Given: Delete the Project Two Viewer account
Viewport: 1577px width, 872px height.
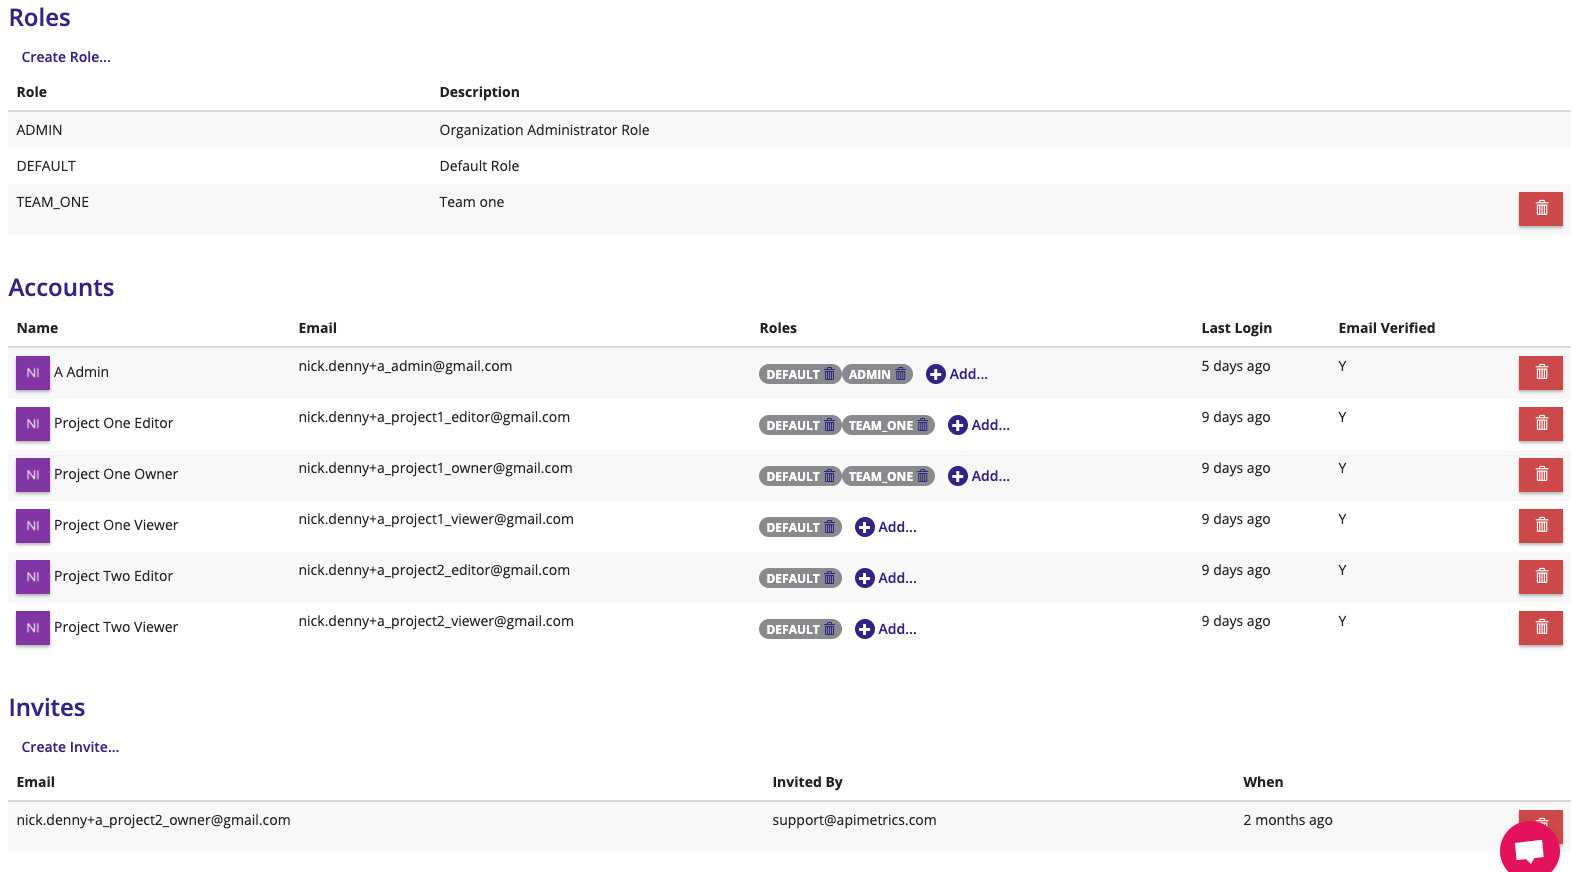Looking at the screenshot, I should (x=1540, y=627).
